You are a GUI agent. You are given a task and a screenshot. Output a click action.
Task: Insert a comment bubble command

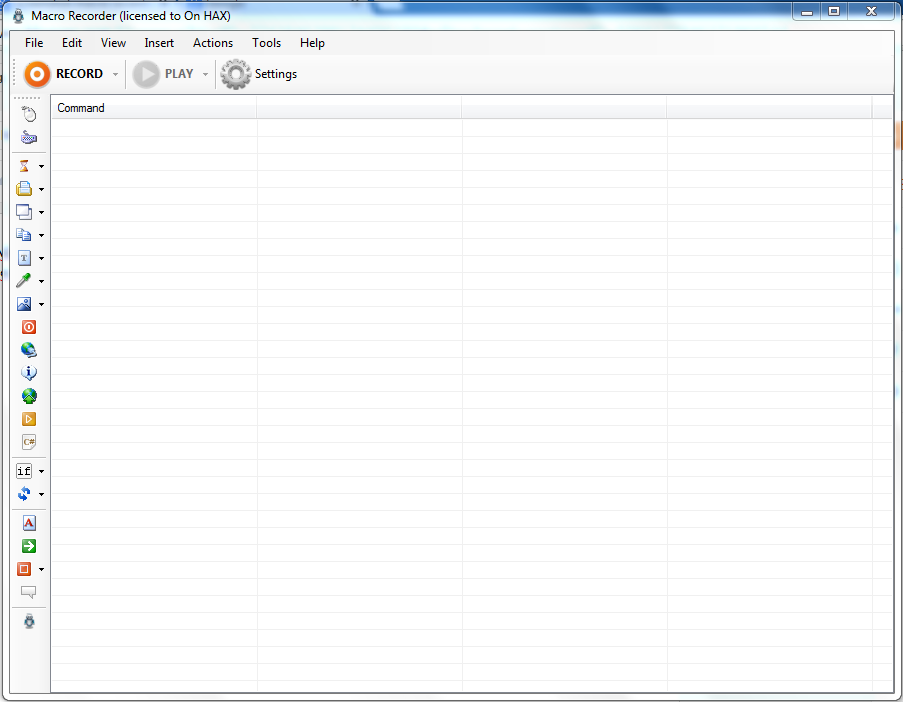(x=28, y=592)
